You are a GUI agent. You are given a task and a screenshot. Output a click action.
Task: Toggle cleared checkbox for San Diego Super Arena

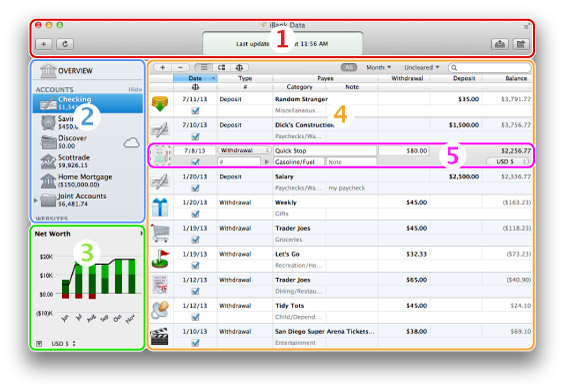195,343
